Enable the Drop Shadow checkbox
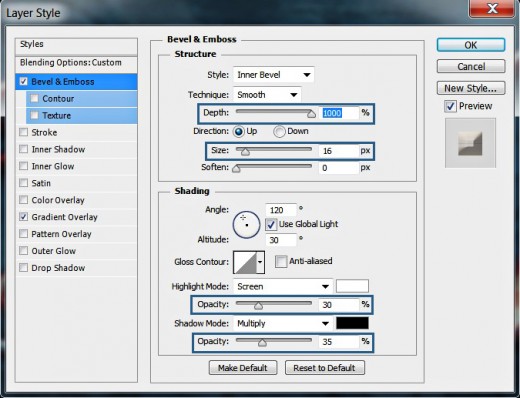Image resolution: width=520 pixels, height=398 pixels. (x=23, y=268)
